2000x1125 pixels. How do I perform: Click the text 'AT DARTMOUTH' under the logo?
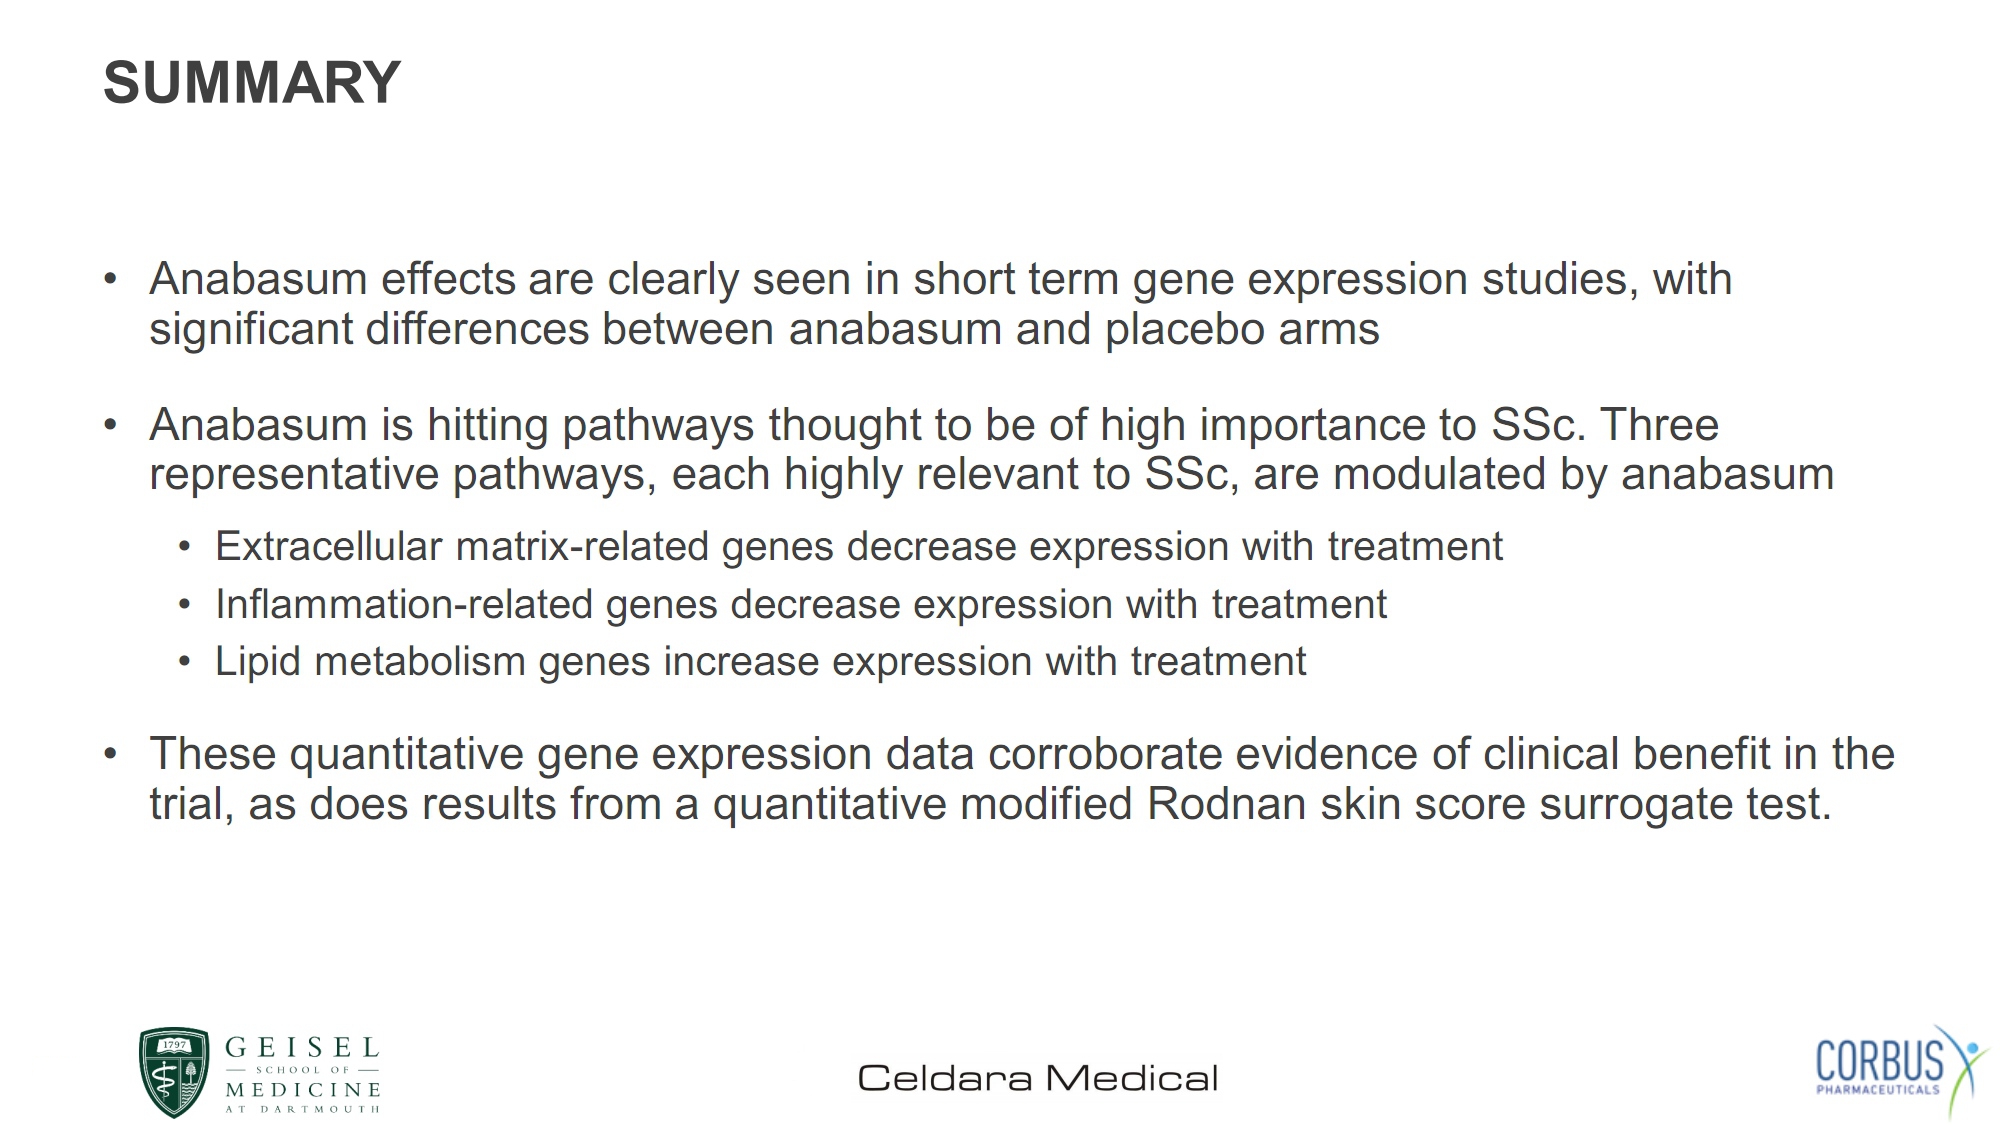302,1109
